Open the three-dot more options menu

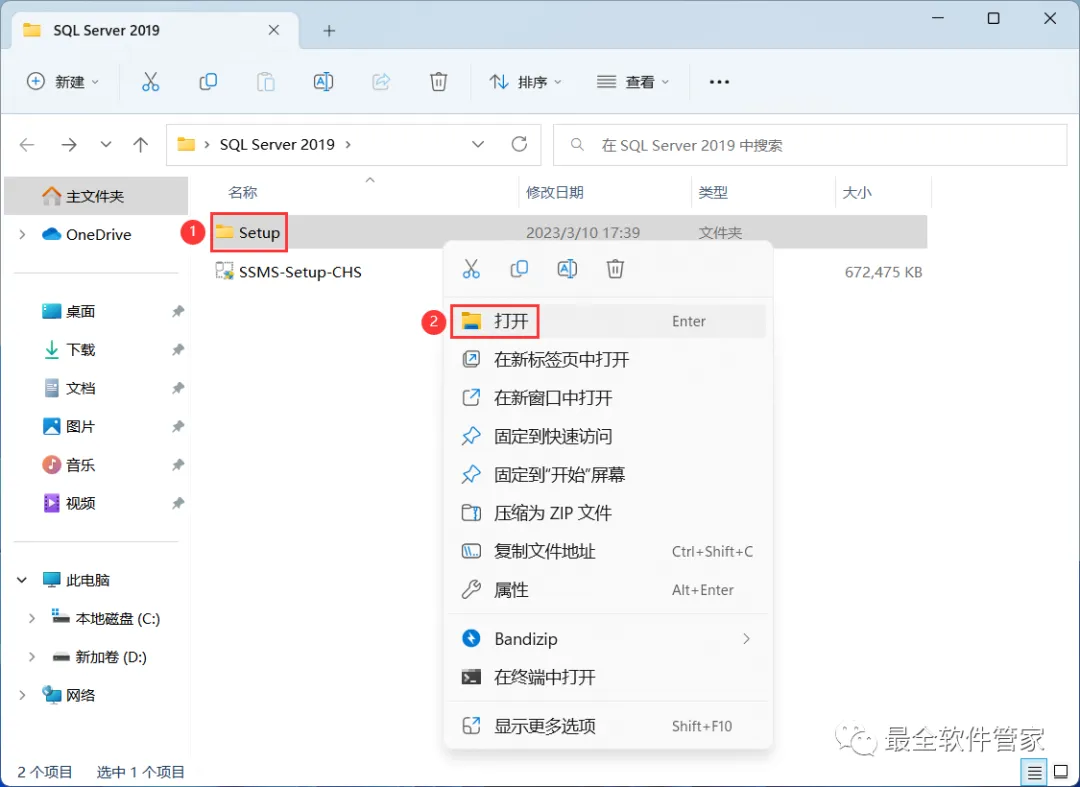coord(719,82)
